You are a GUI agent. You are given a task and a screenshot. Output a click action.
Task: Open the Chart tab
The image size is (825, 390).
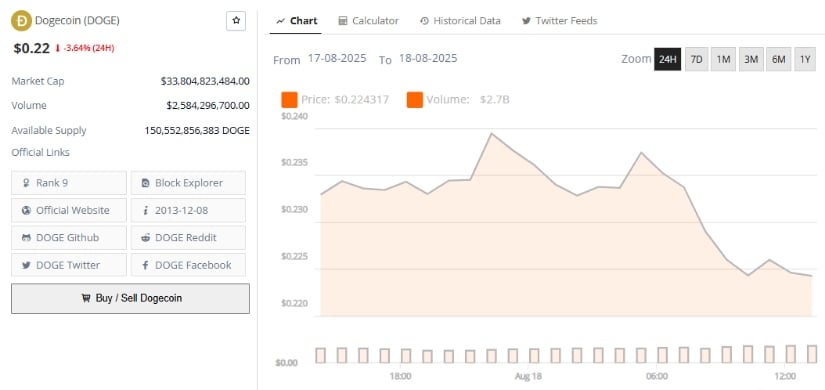point(296,21)
